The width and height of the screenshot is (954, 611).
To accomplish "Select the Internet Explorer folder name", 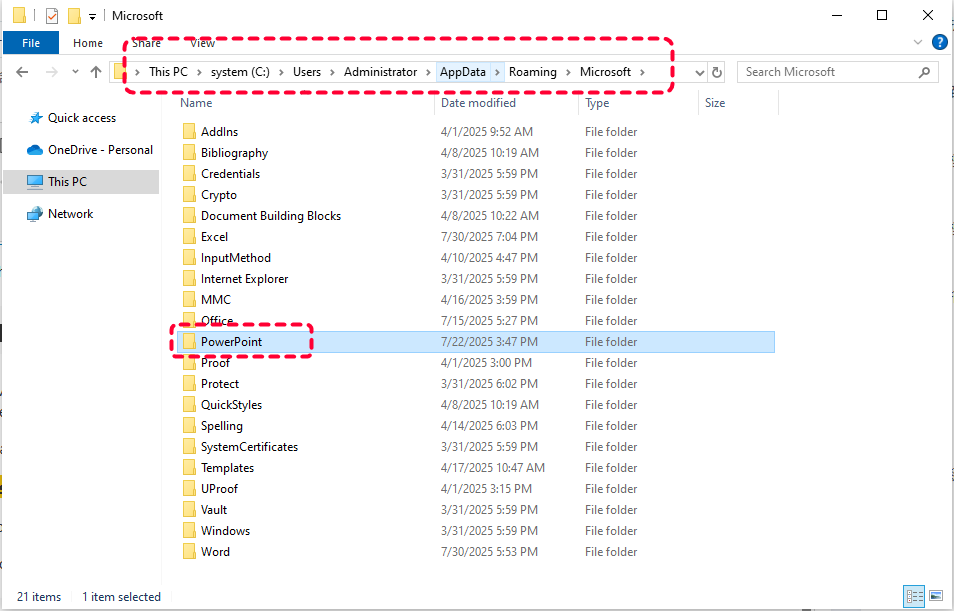I will pos(245,279).
